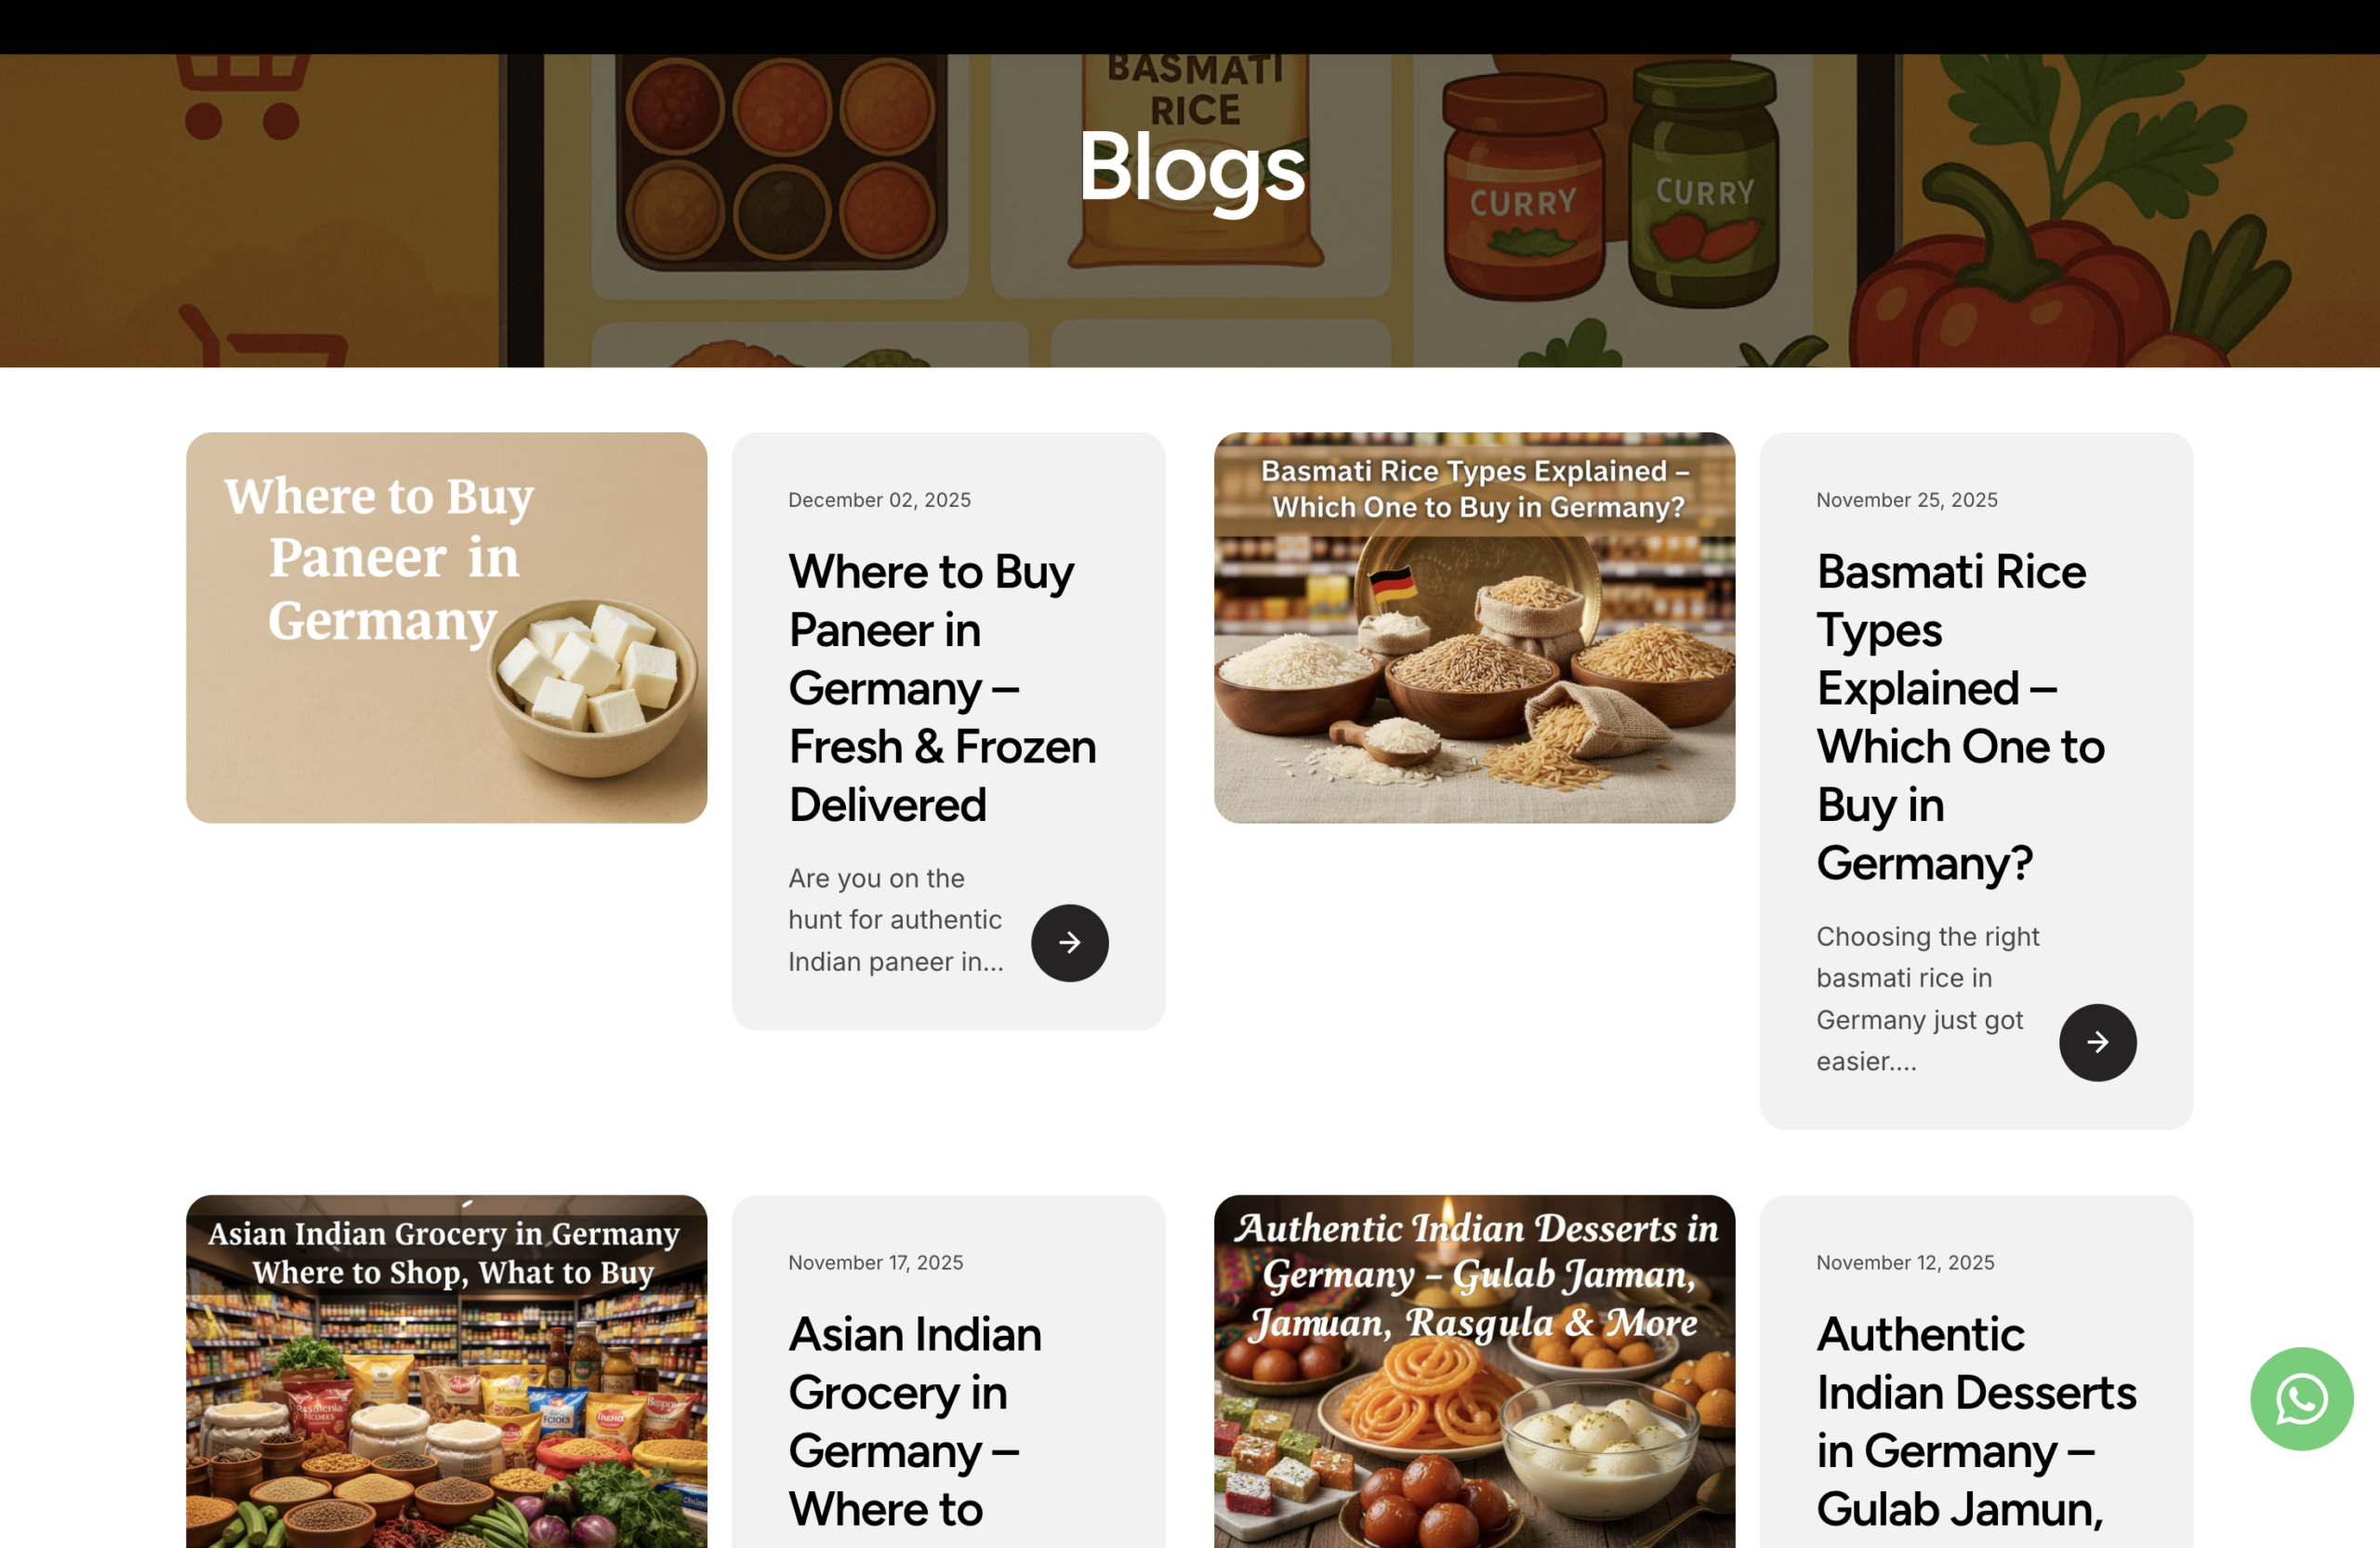Open the Basmati Rice Types Explained thumbnail image

(x=1474, y=627)
